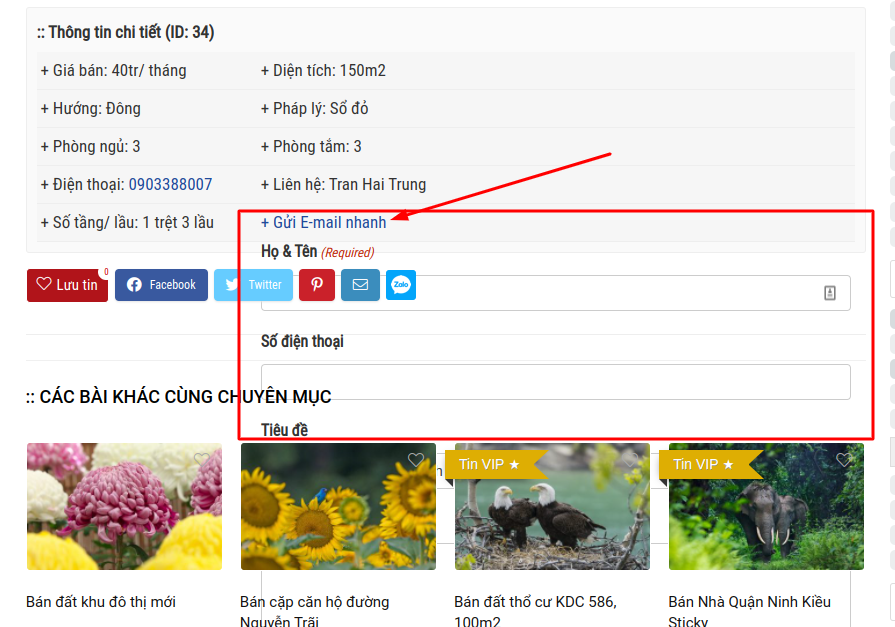This screenshot has height=627, width=895.
Task: Click the contact autofill icon in name field
Action: pyautogui.click(x=830, y=293)
